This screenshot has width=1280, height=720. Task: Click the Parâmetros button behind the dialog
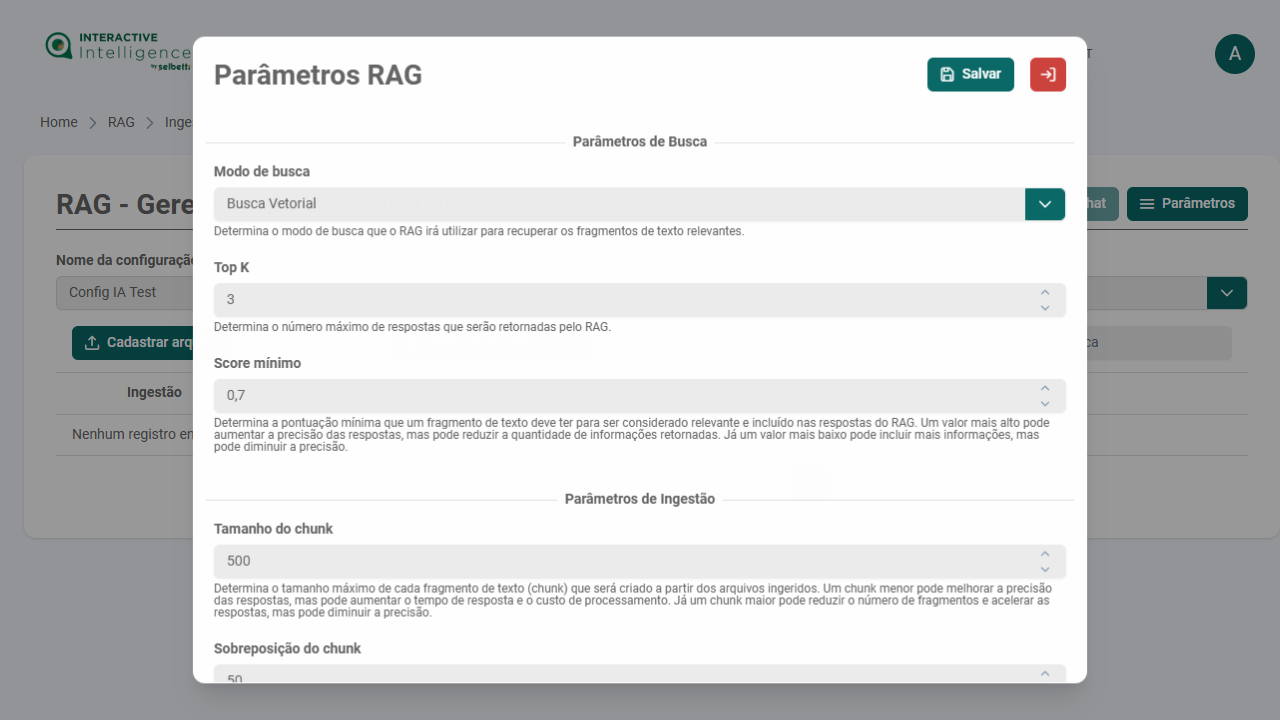click(x=1187, y=204)
